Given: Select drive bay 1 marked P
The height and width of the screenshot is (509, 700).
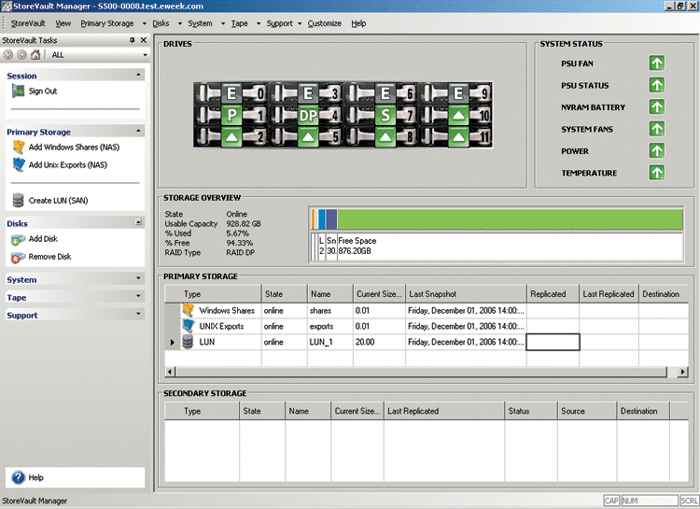Looking at the screenshot, I should pyautogui.click(x=231, y=115).
